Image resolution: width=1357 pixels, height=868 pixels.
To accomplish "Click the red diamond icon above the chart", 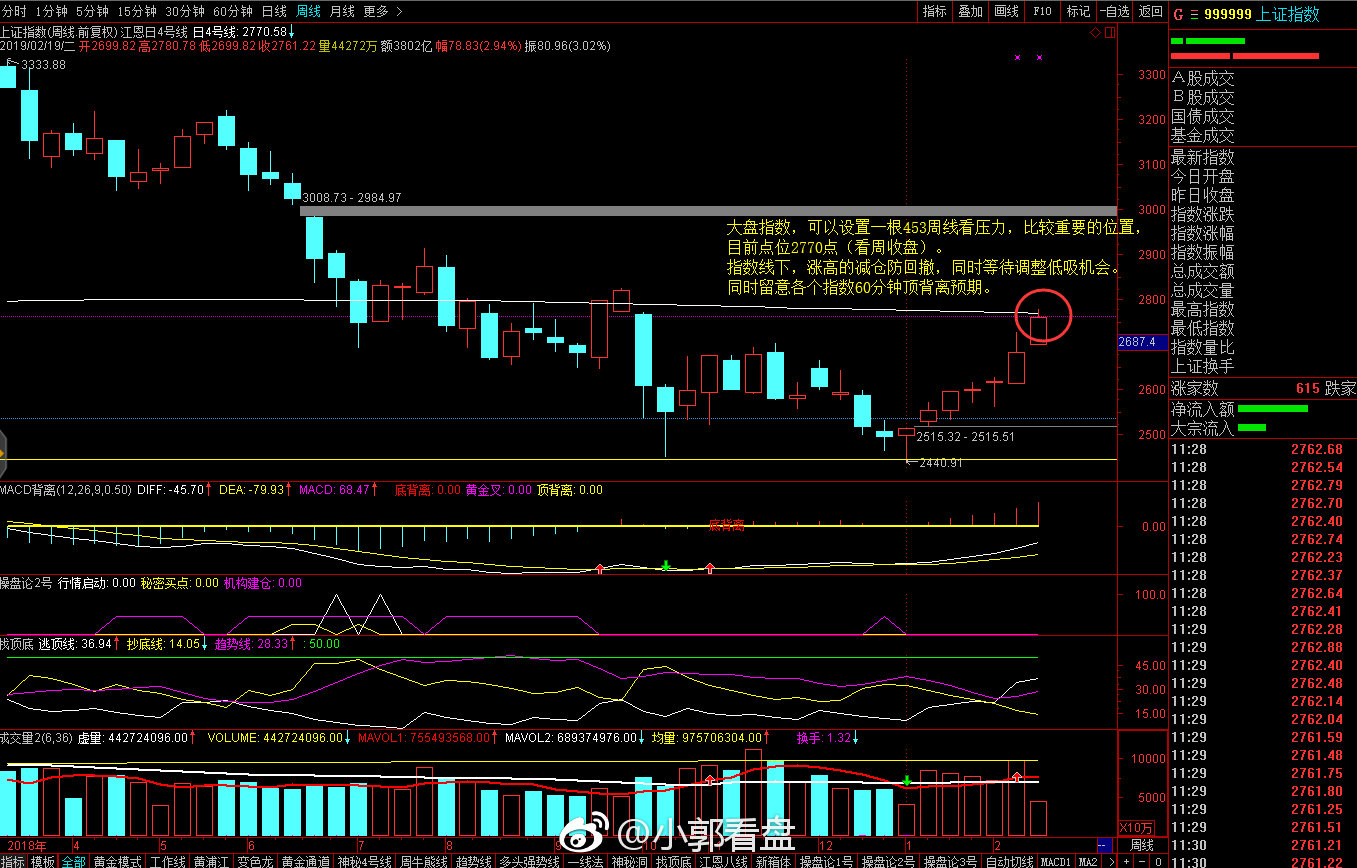I will pyautogui.click(x=1095, y=33).
